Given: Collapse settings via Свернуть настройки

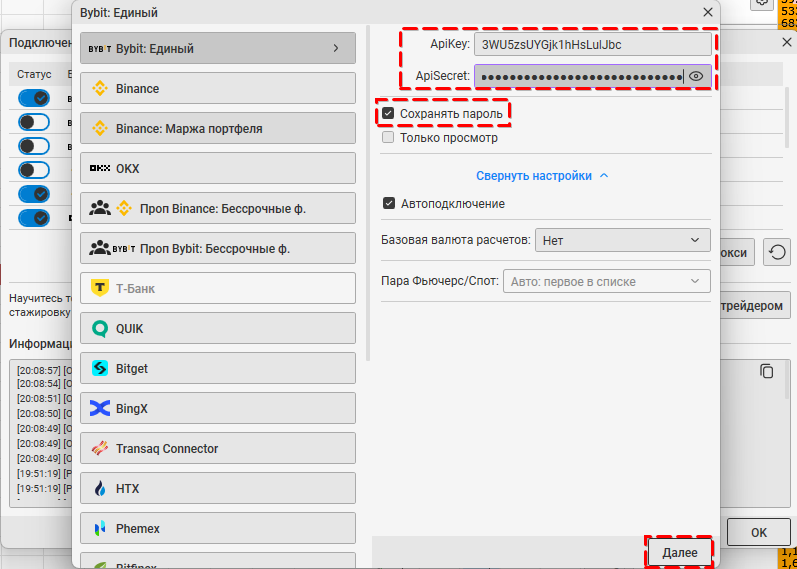Looking at the screenshot, I should click(x=542, y=176).
